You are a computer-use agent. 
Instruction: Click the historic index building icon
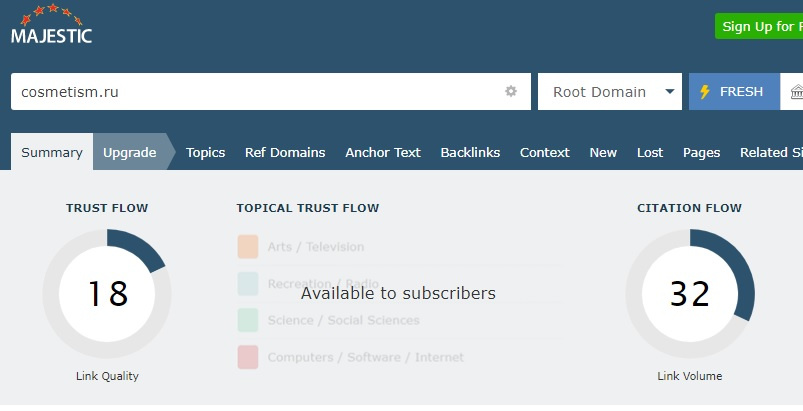coord(796,91)
